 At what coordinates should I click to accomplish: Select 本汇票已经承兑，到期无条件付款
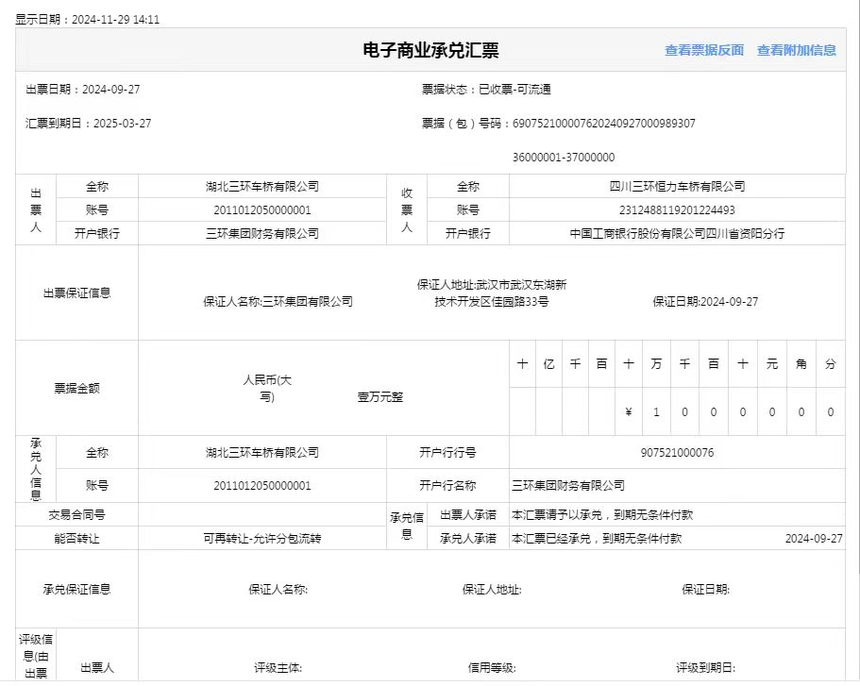click(597, 538)
